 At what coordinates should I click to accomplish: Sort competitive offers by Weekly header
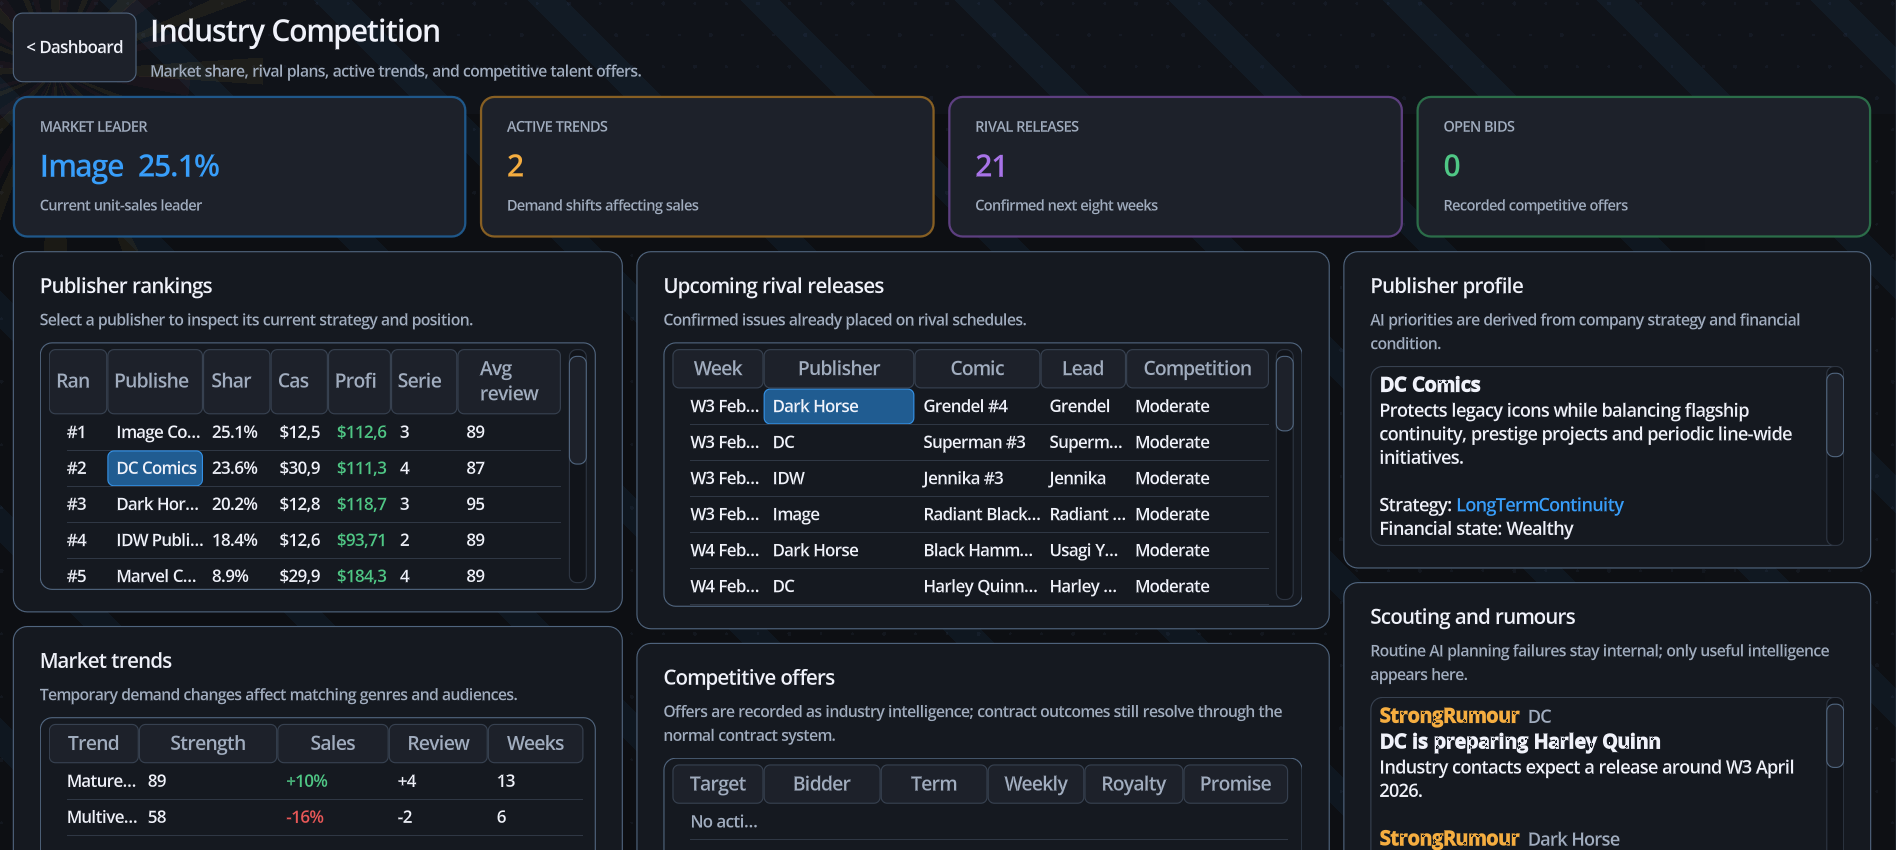pos(1035,784)
